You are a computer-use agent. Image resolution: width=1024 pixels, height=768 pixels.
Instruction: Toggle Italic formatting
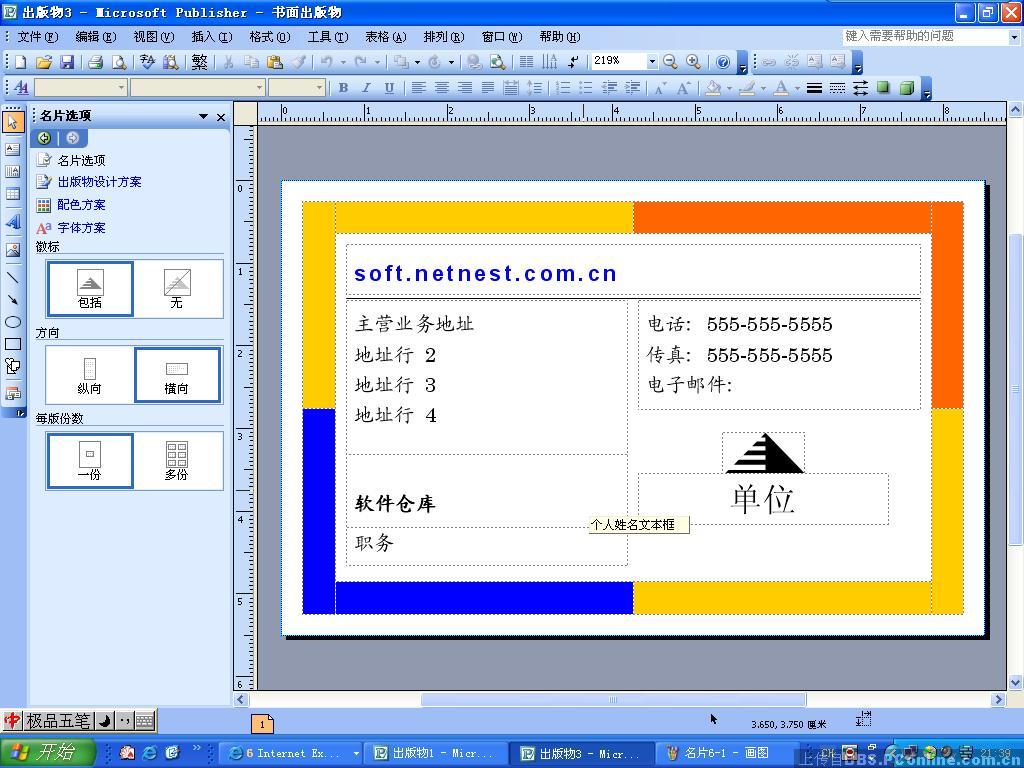366,88
